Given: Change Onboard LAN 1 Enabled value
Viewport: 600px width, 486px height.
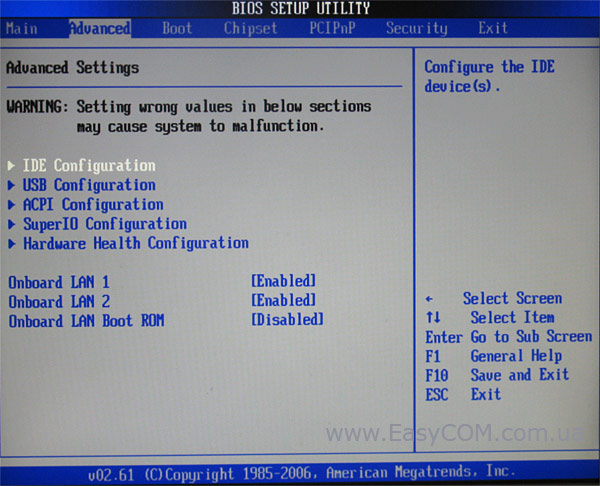Looking at the screenshot, I should (283, 281).
